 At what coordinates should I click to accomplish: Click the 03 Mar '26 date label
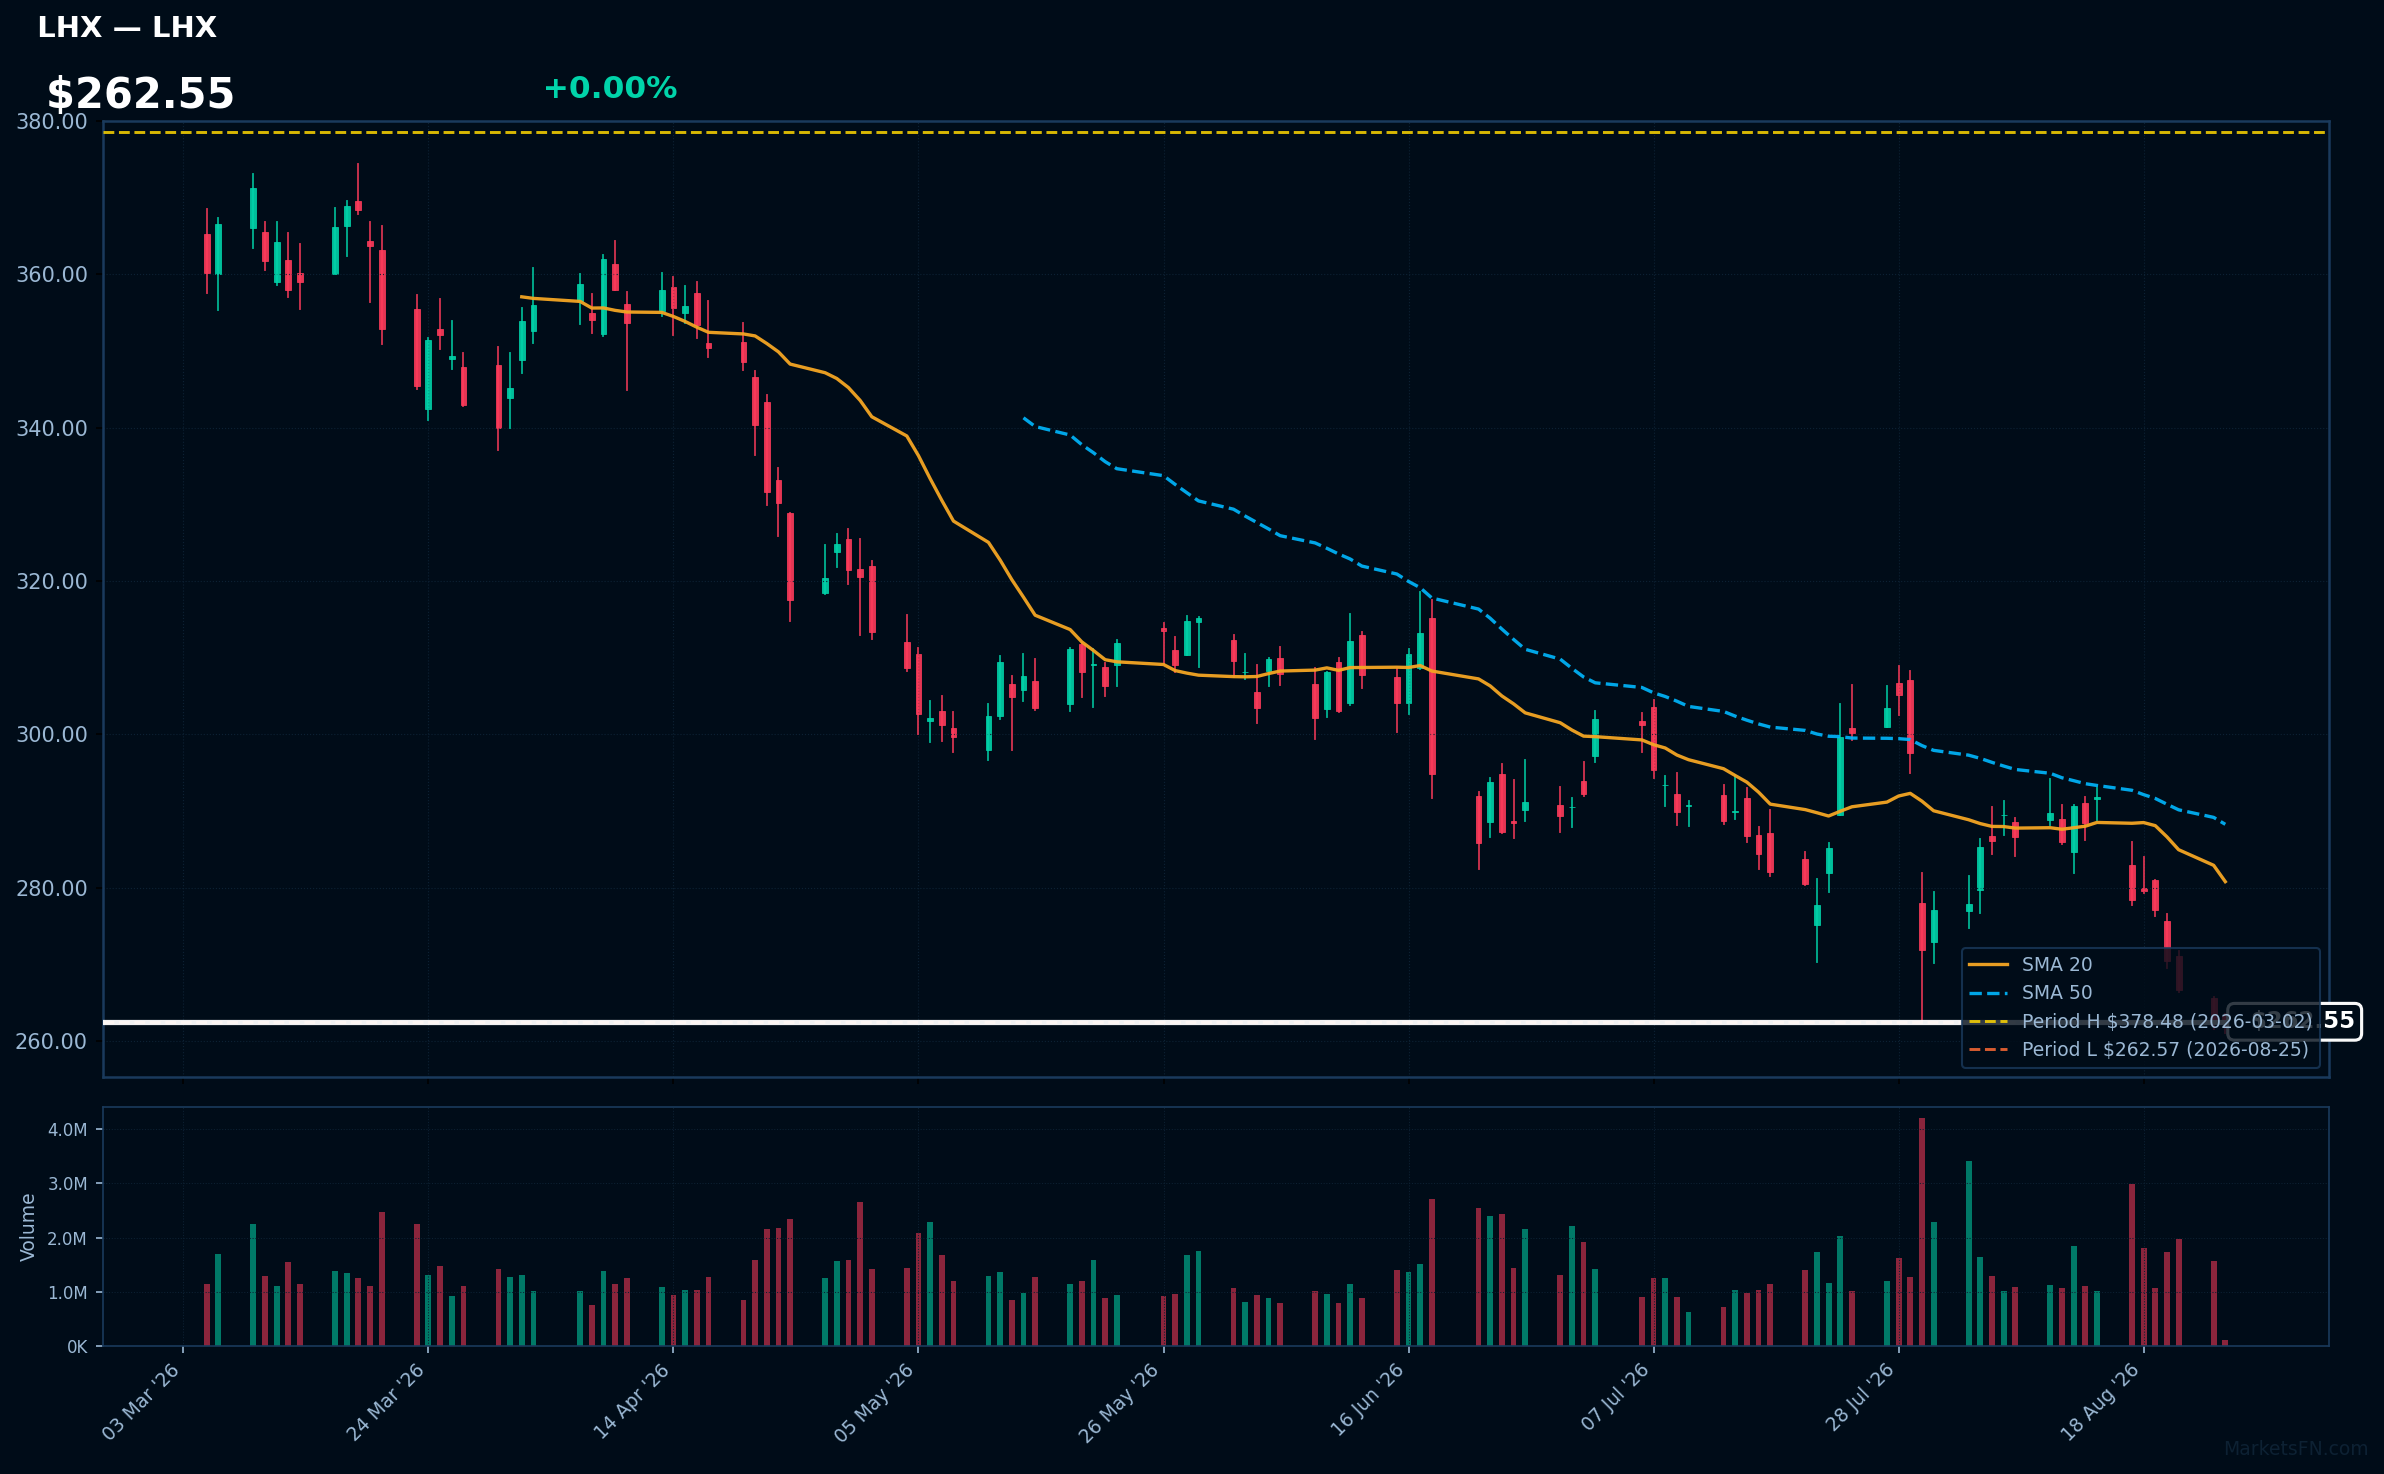(x=141, y=1402)
